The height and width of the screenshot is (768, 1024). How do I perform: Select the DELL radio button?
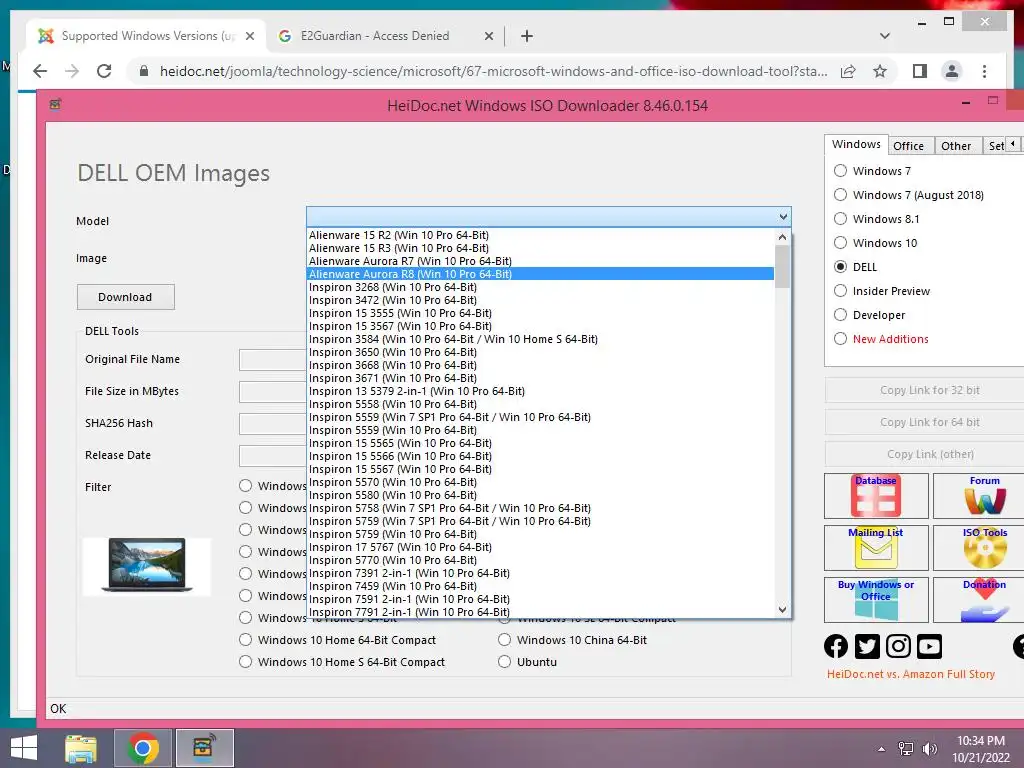pos(840,266)
